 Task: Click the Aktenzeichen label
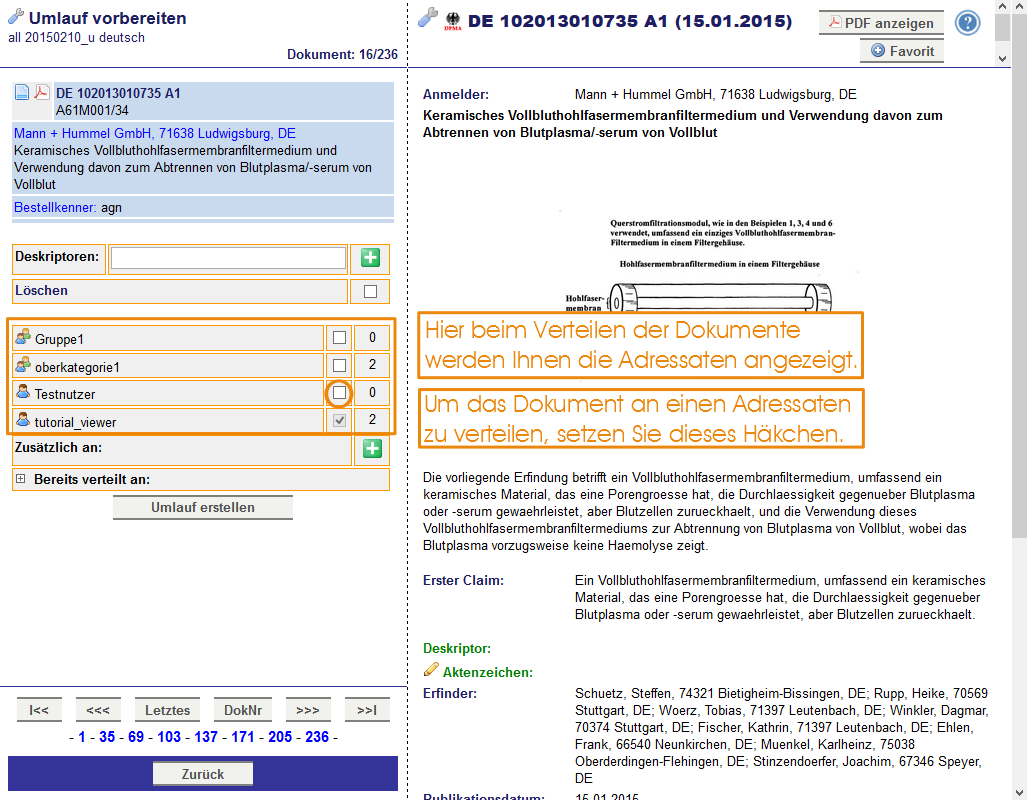(488, 672)
